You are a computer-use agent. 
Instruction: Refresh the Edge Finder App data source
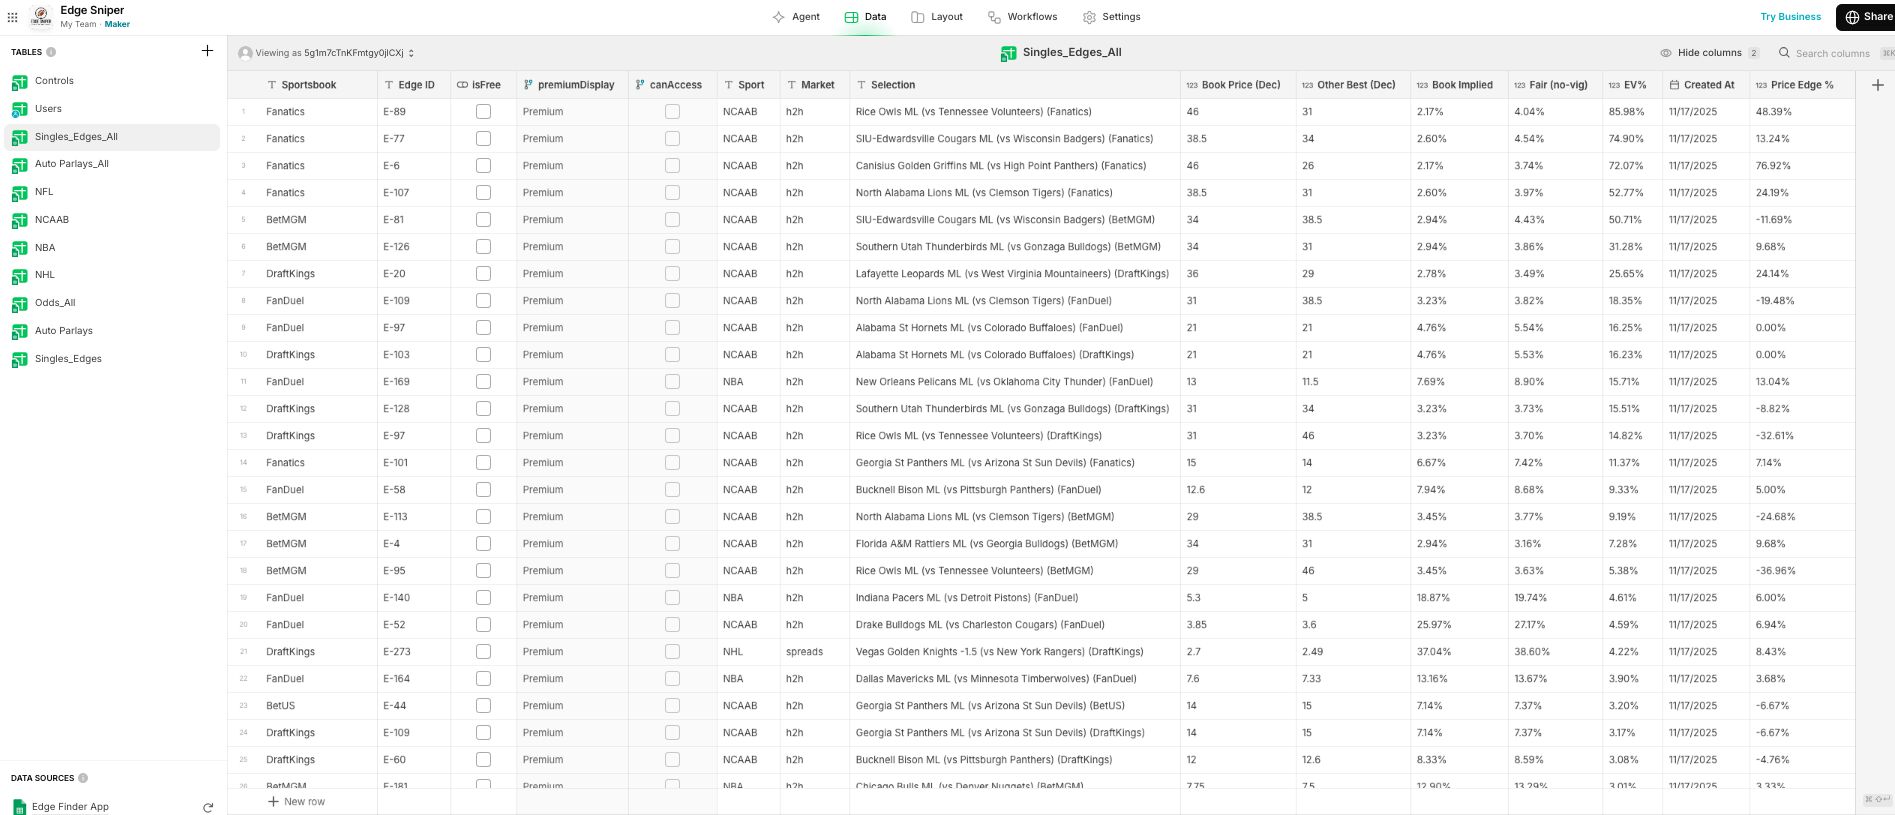click(x=208, y=807)
